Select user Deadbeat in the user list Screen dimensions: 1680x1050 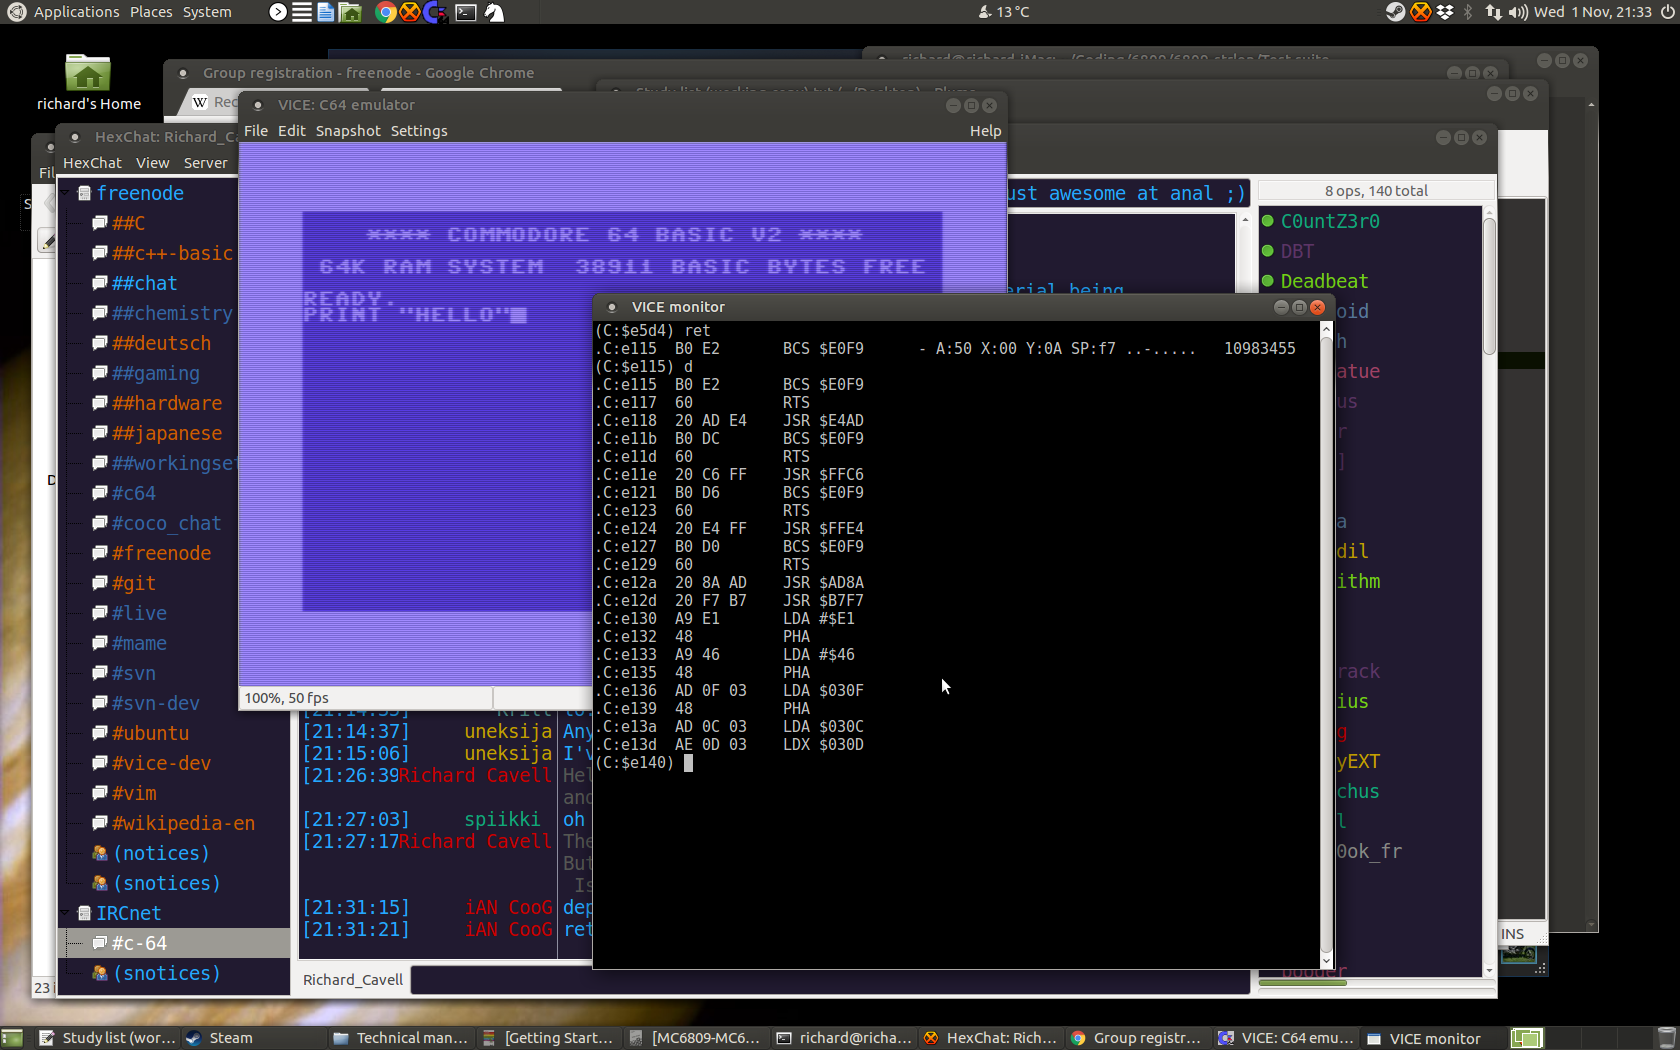[1324, 281]
